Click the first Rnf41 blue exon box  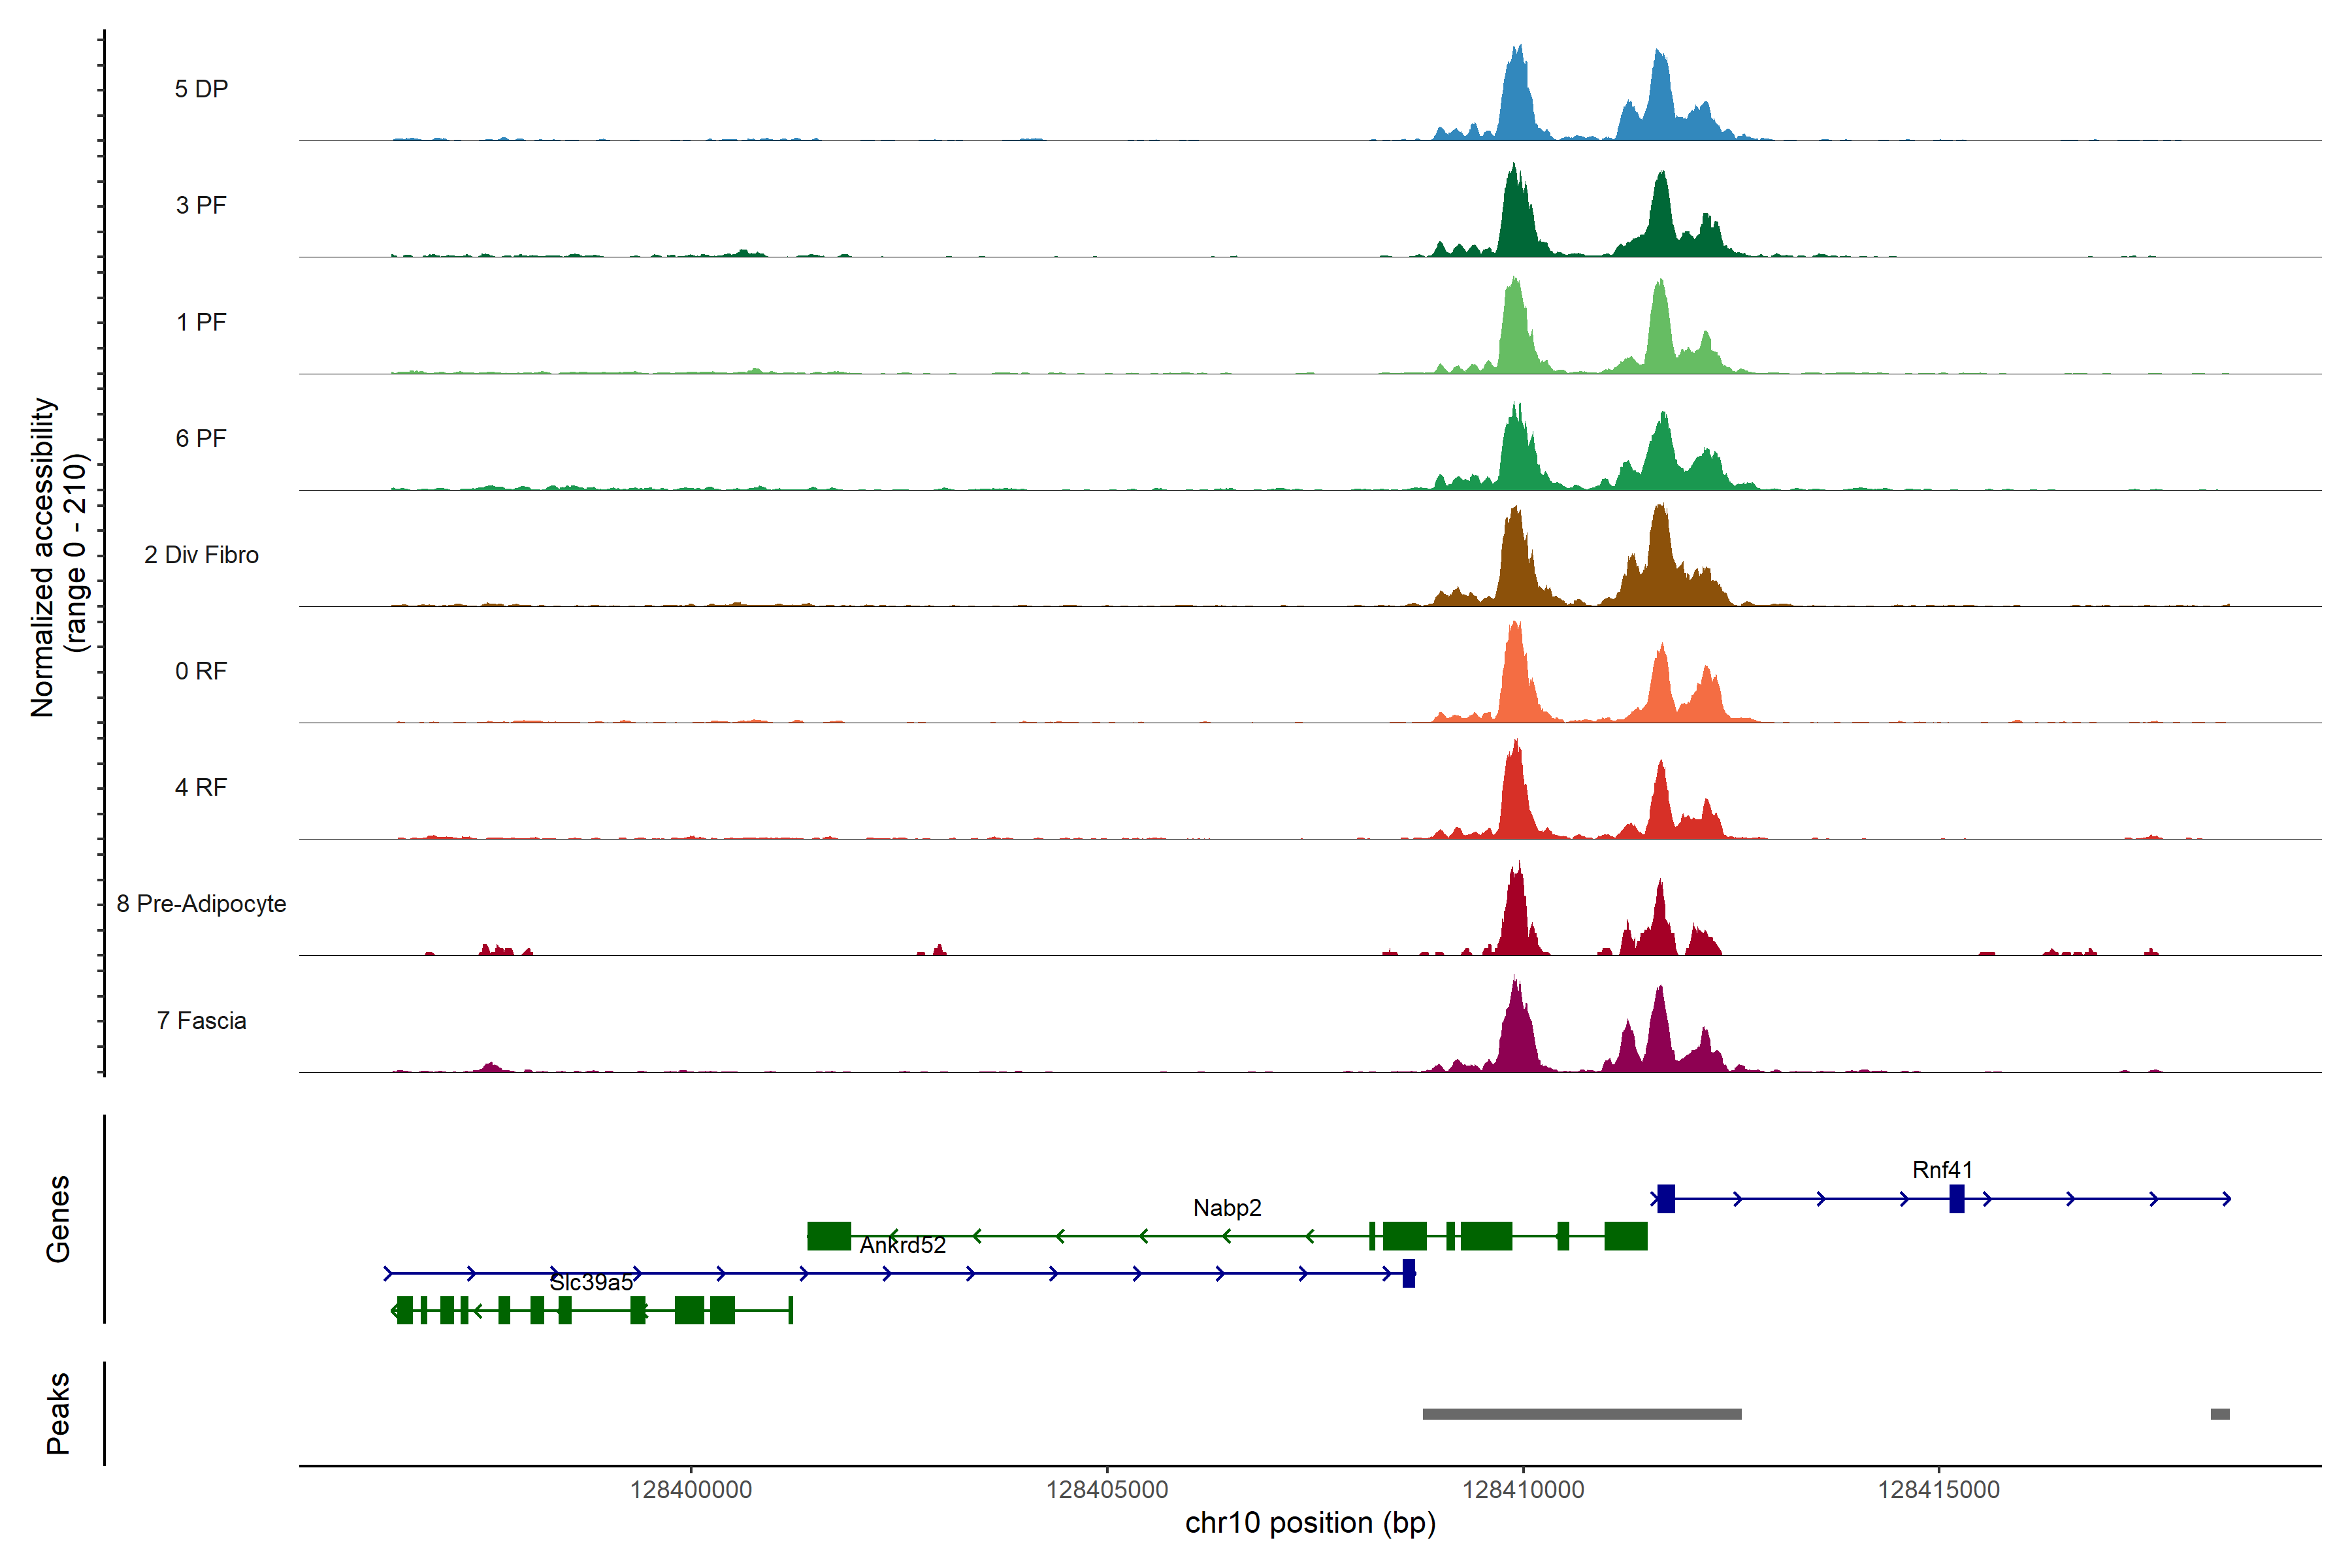pyautogui.click(x=1665, y=1198)
